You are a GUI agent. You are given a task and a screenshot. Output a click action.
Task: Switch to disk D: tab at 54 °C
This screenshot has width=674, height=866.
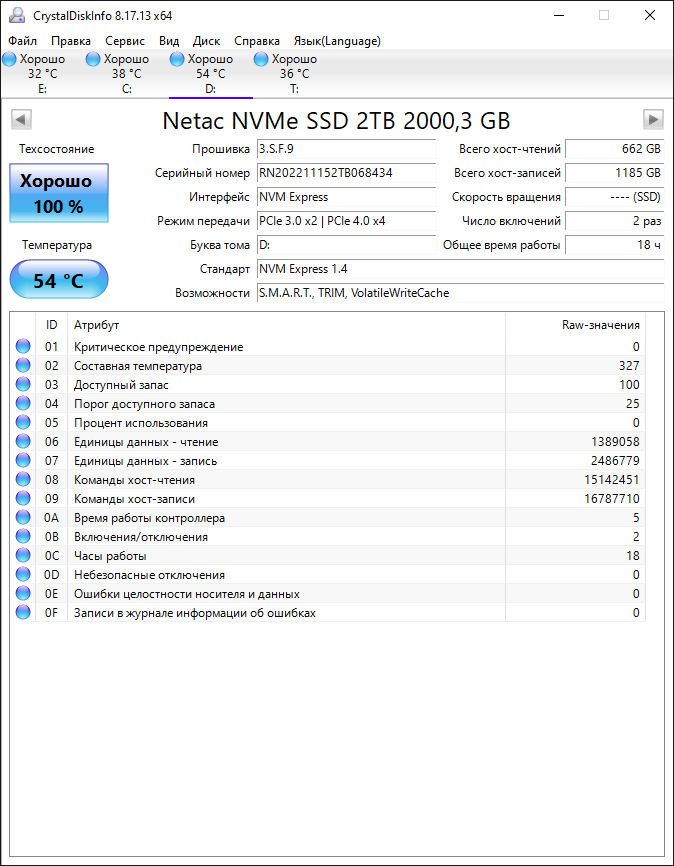(x=210, y=73)
